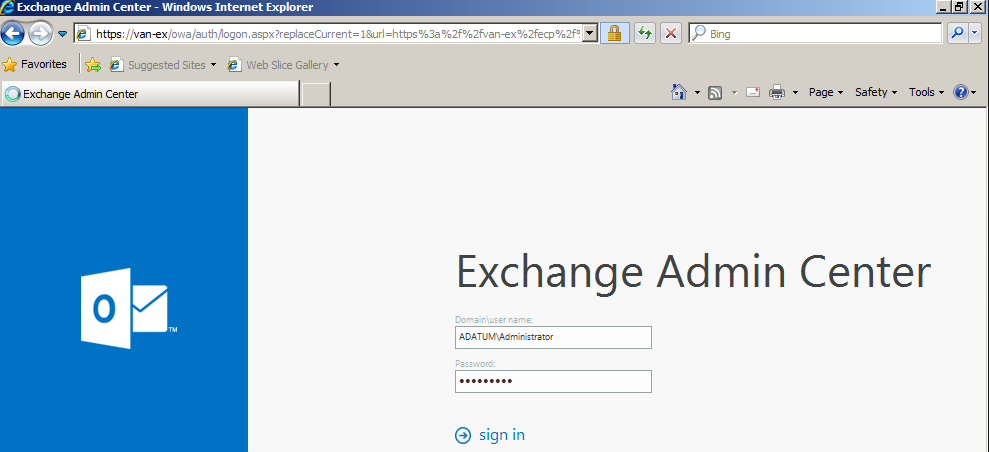Open the recent pages dropdown beside Forward
Viewport: 989px width, 452px height.
point(62,34)
